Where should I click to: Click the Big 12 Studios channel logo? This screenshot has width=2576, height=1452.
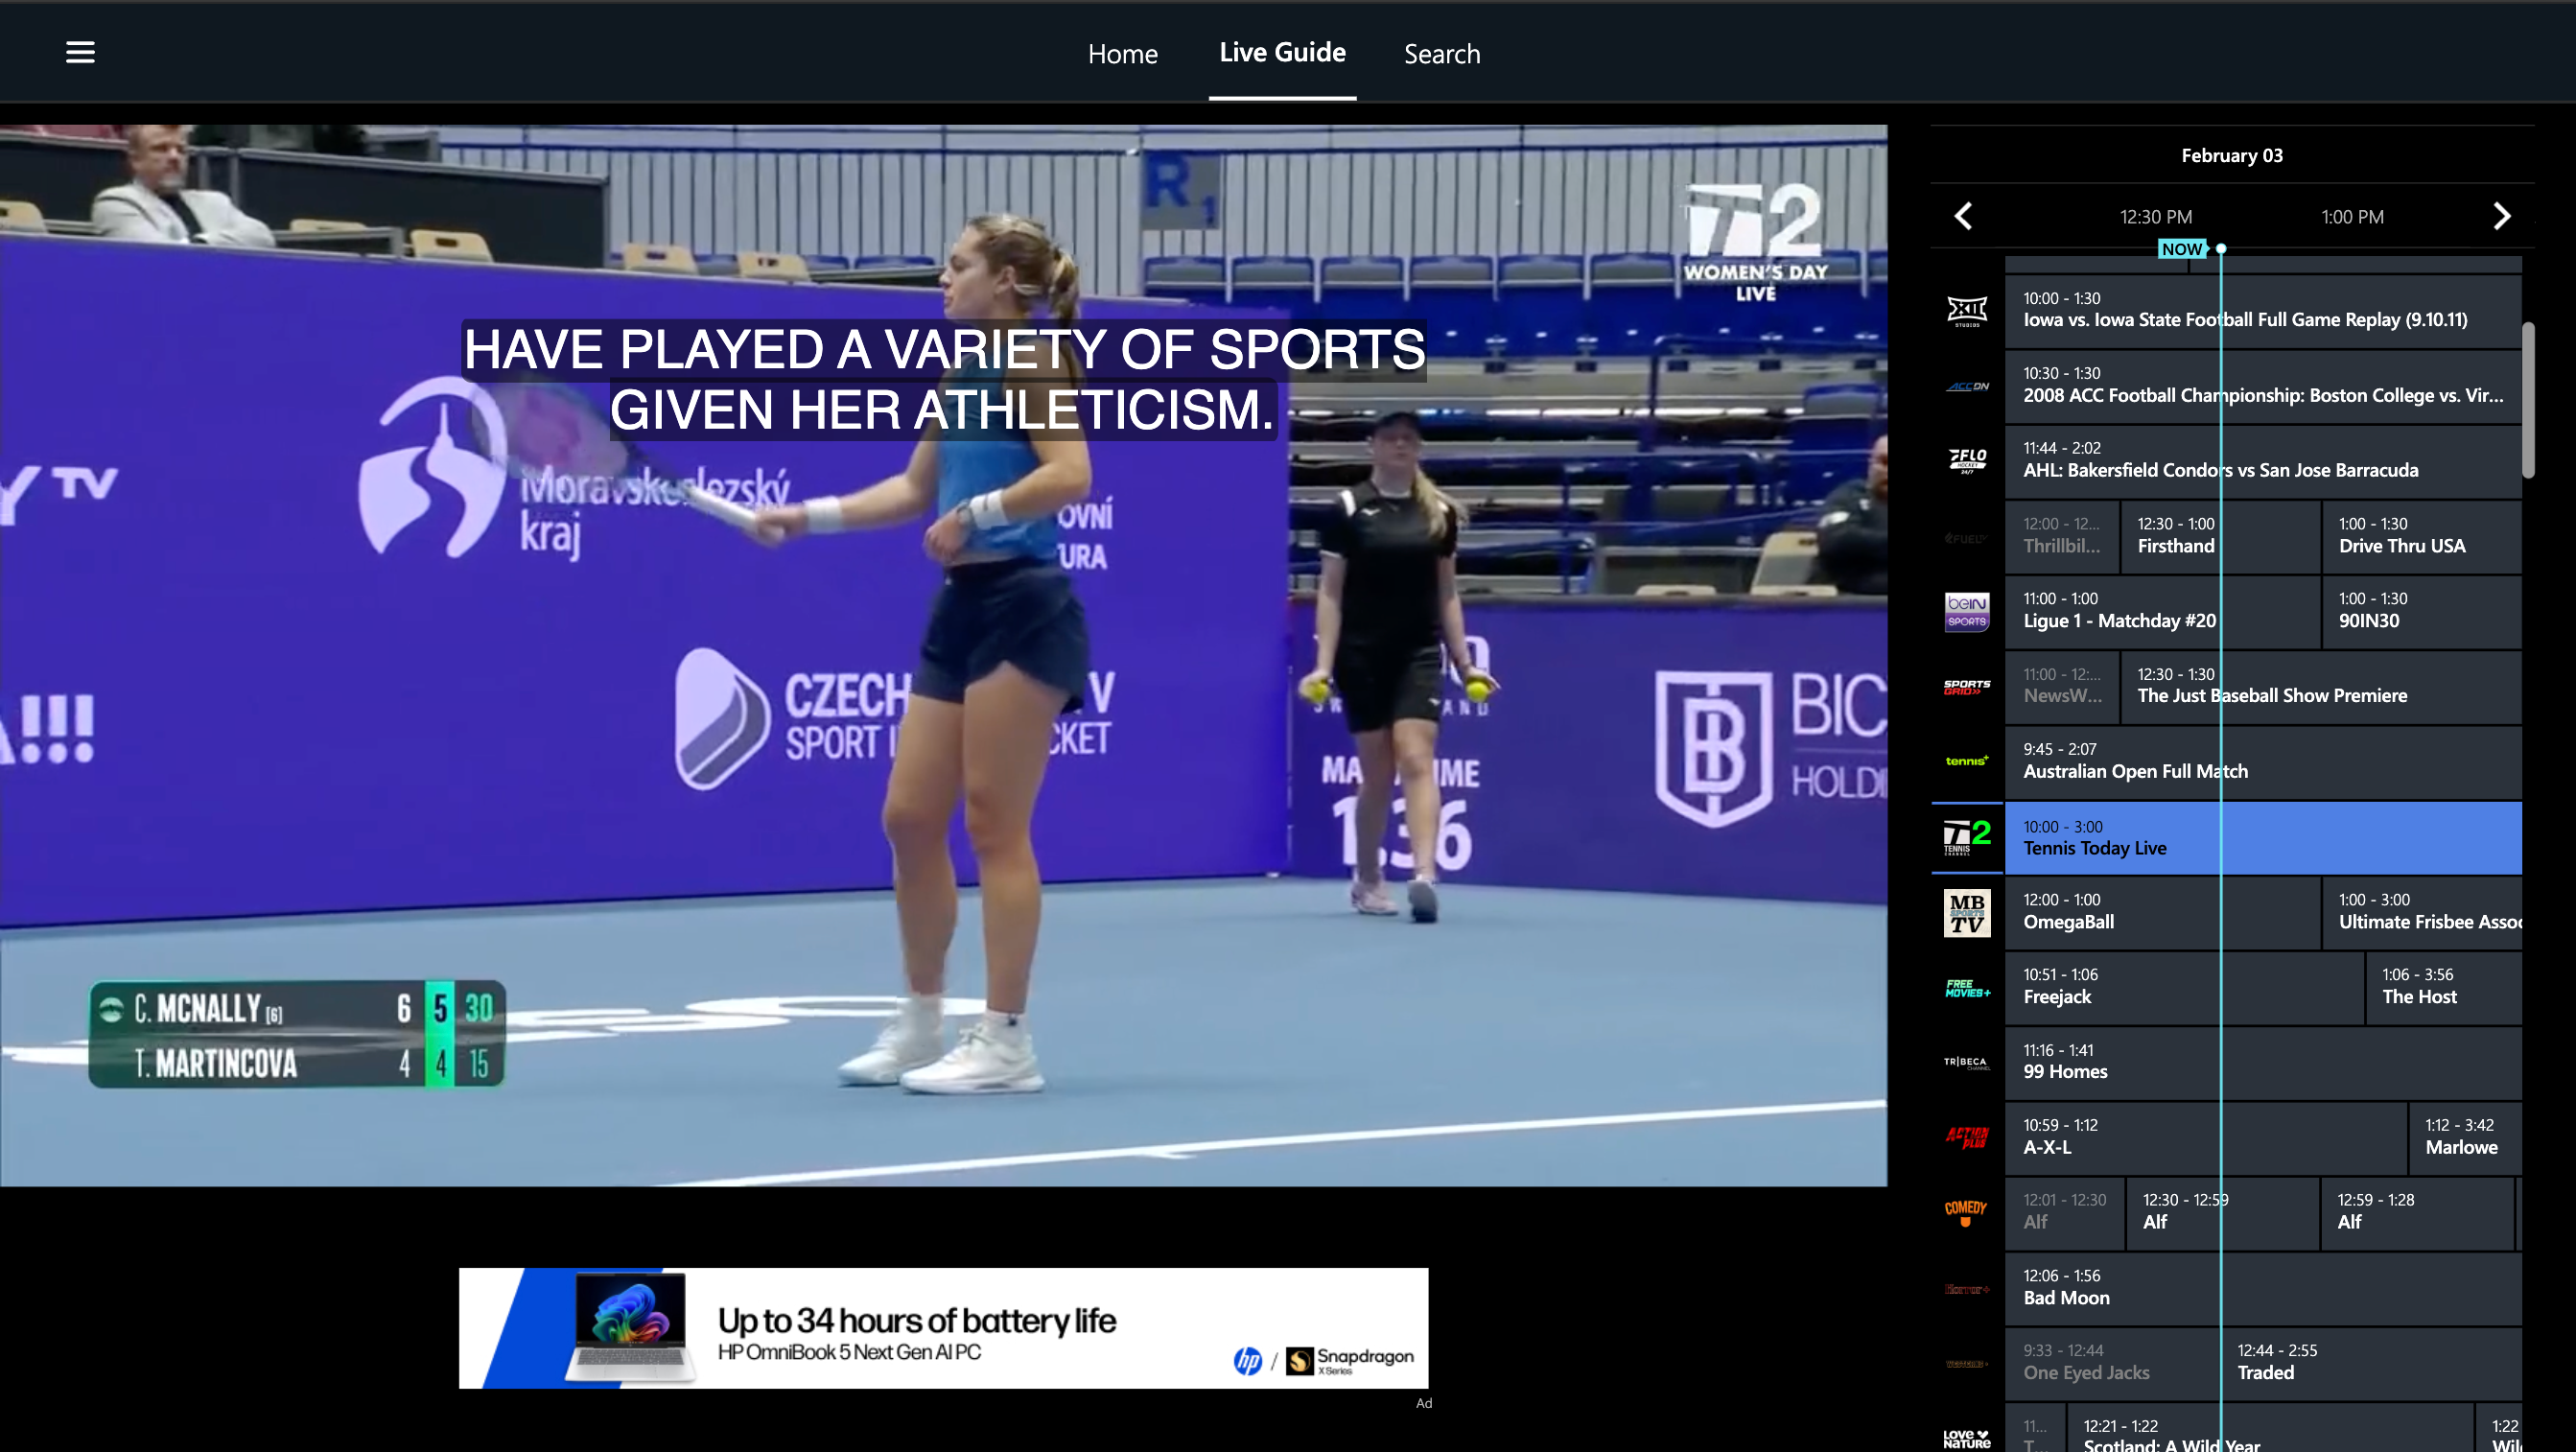1966,311
